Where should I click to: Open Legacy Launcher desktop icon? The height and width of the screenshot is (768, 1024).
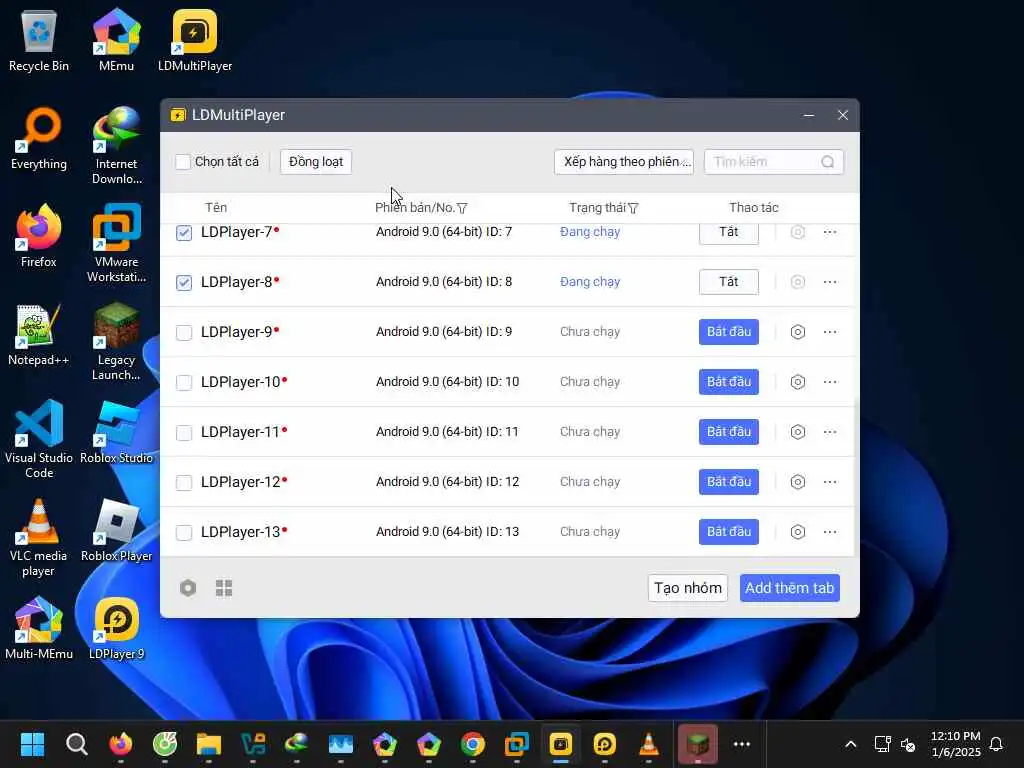(x=116, y=341)
